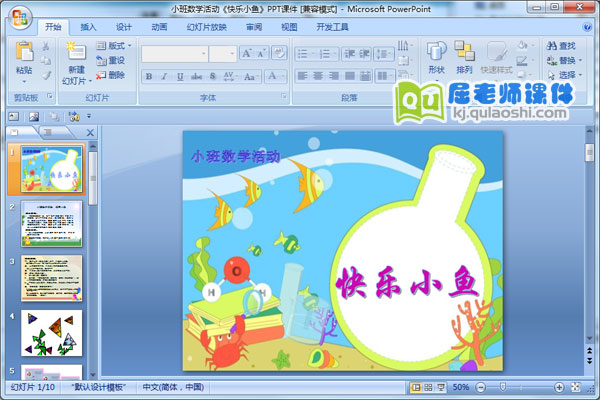
Task: Start Slide Show from status bar
Action: pyautogui.click(x=441, y=387)
